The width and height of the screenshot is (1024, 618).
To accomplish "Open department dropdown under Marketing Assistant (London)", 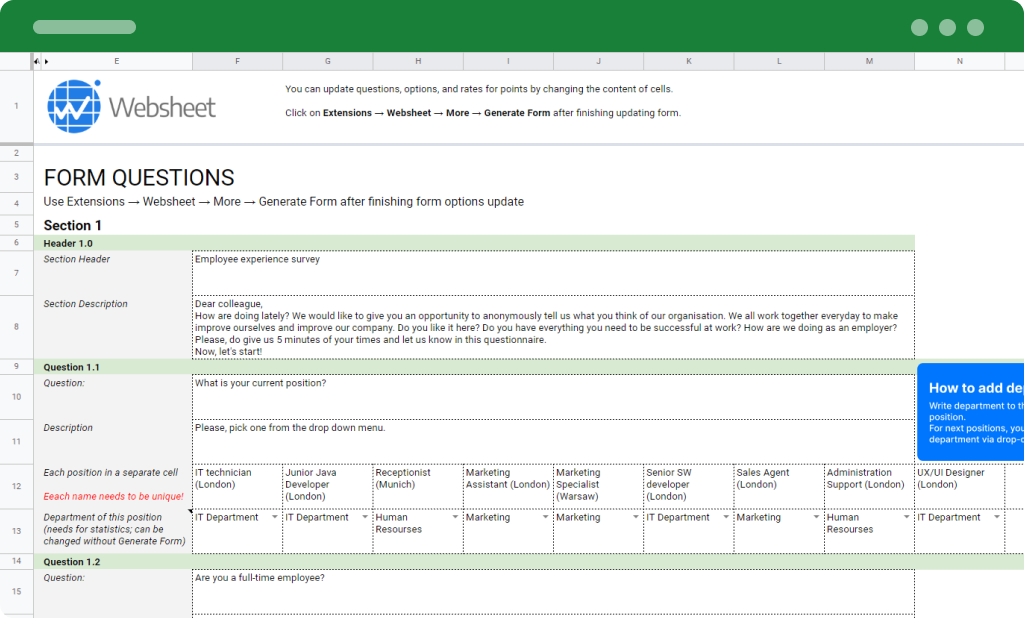I will click(x=545, y=517).
